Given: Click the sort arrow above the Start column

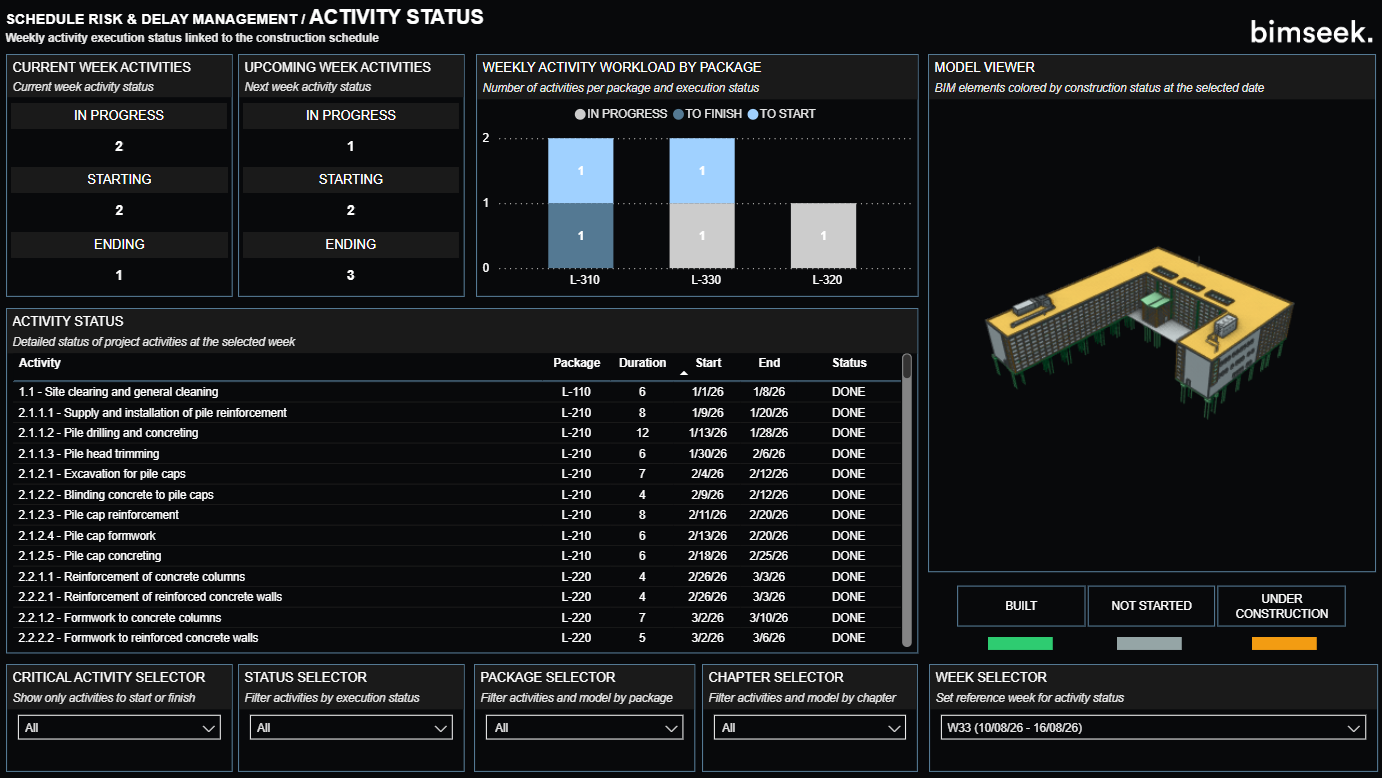Looking at the screenshot, I should point(683,372).
